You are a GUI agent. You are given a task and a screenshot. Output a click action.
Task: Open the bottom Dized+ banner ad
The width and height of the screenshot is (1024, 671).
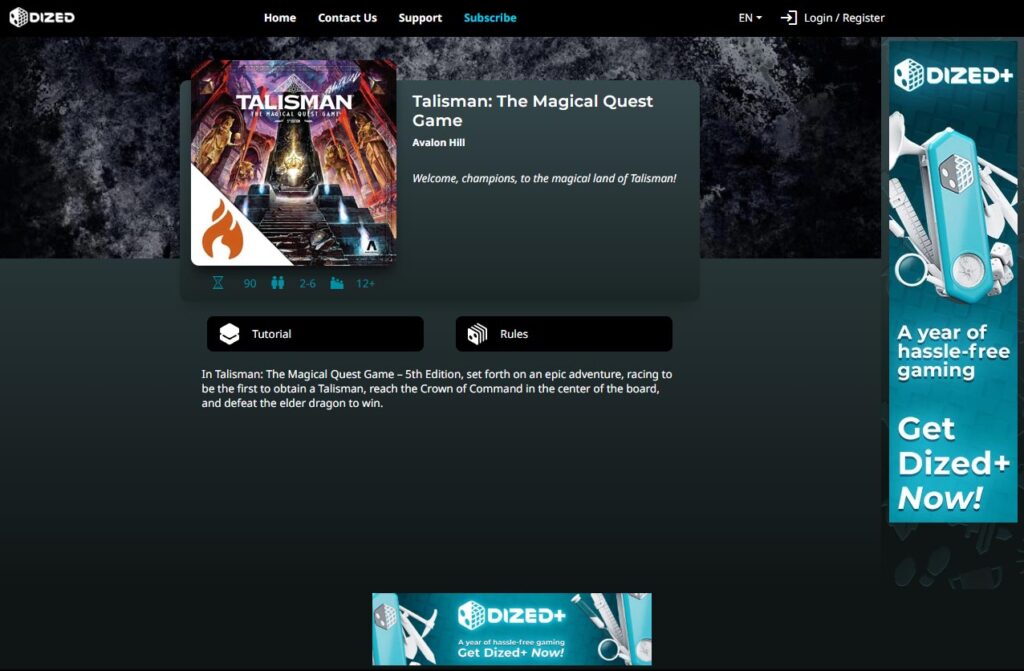512,629
